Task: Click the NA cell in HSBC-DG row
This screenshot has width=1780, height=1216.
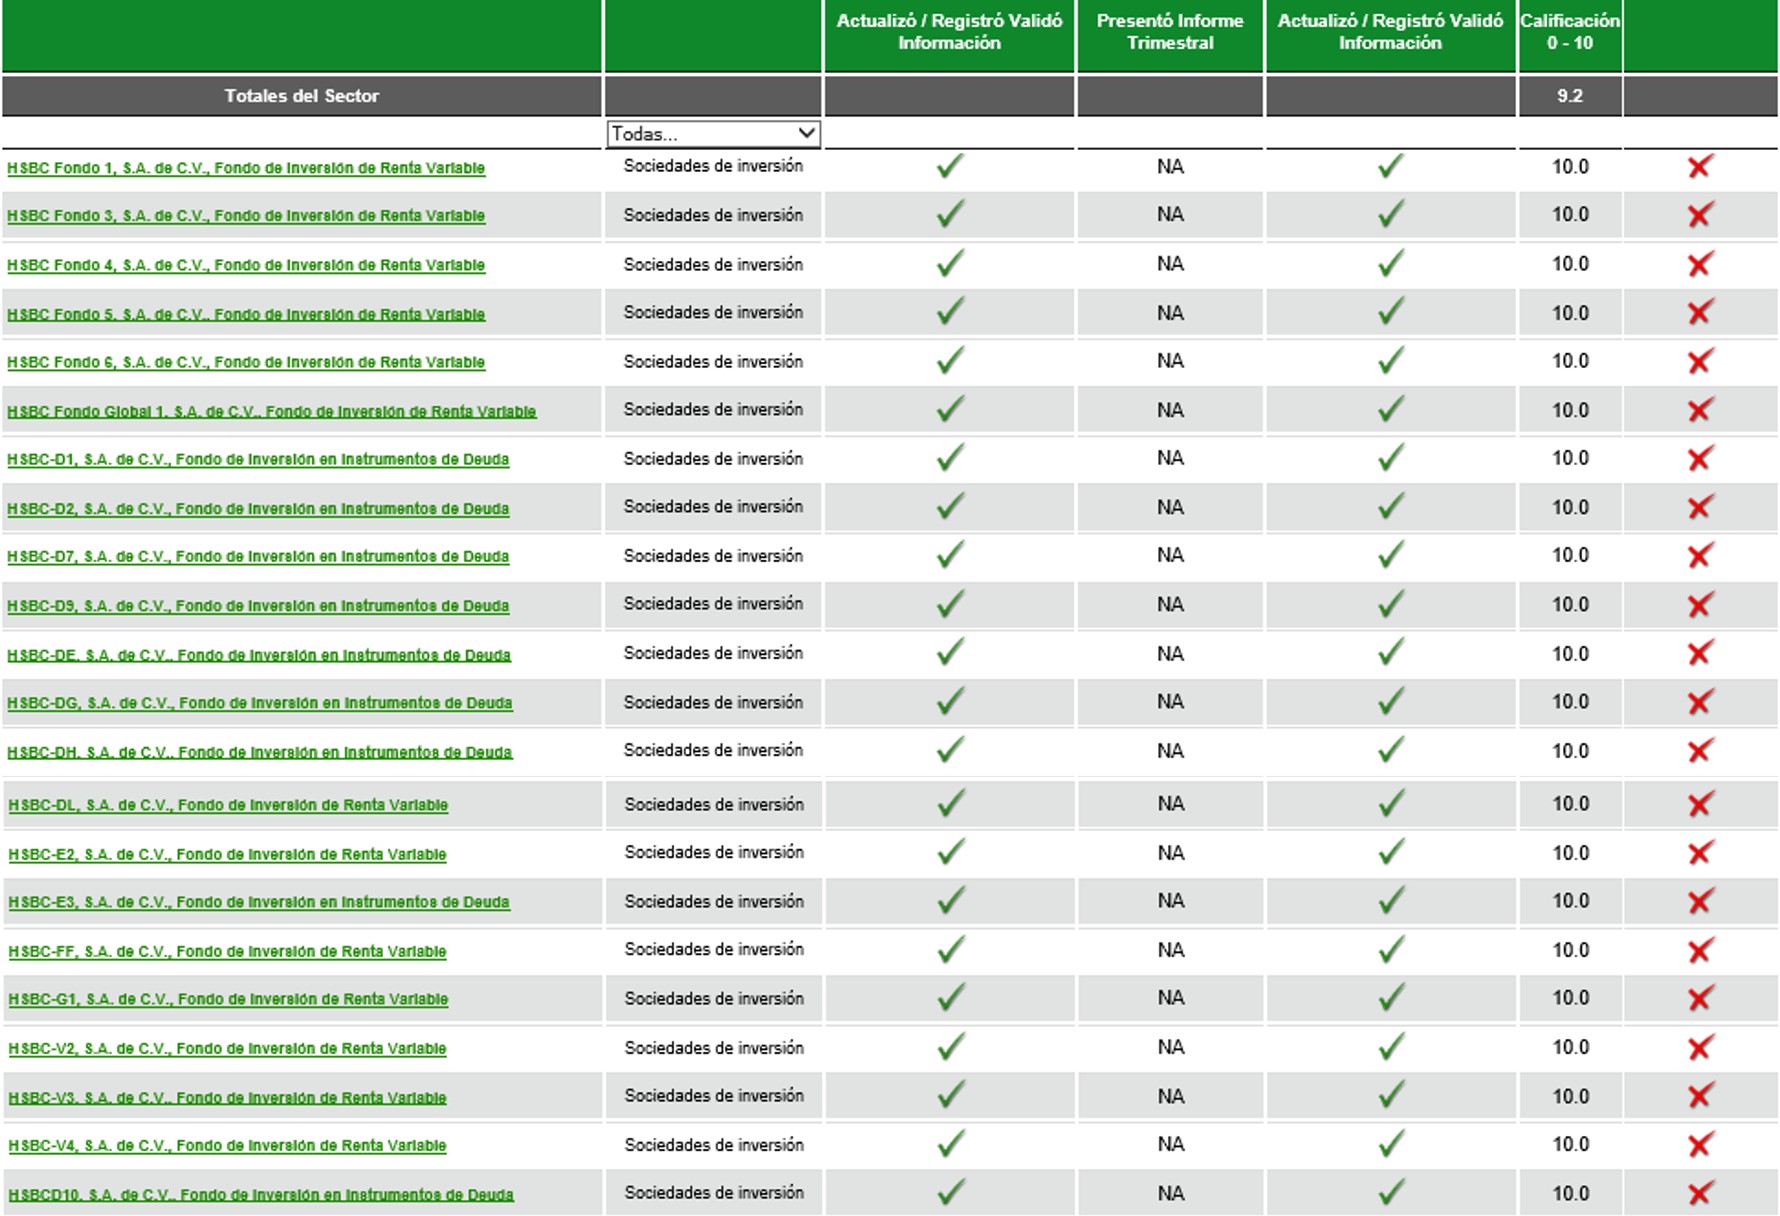Action: pos(1170,702)
